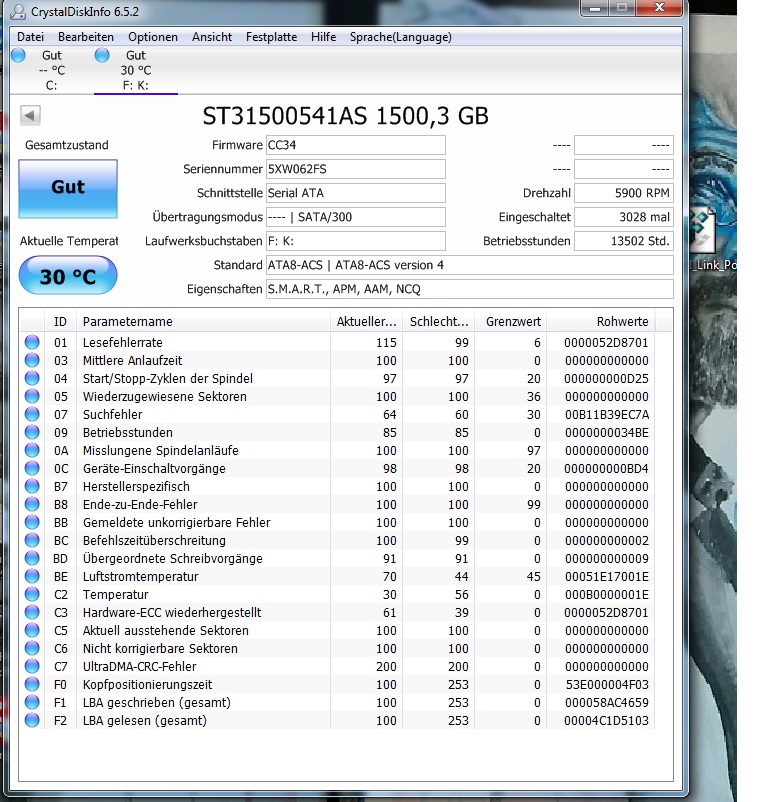Click the status orb for row C2 Temperatur
Image resolution: width=768 pixels, height=802 pixels.
tap(32, 594)
